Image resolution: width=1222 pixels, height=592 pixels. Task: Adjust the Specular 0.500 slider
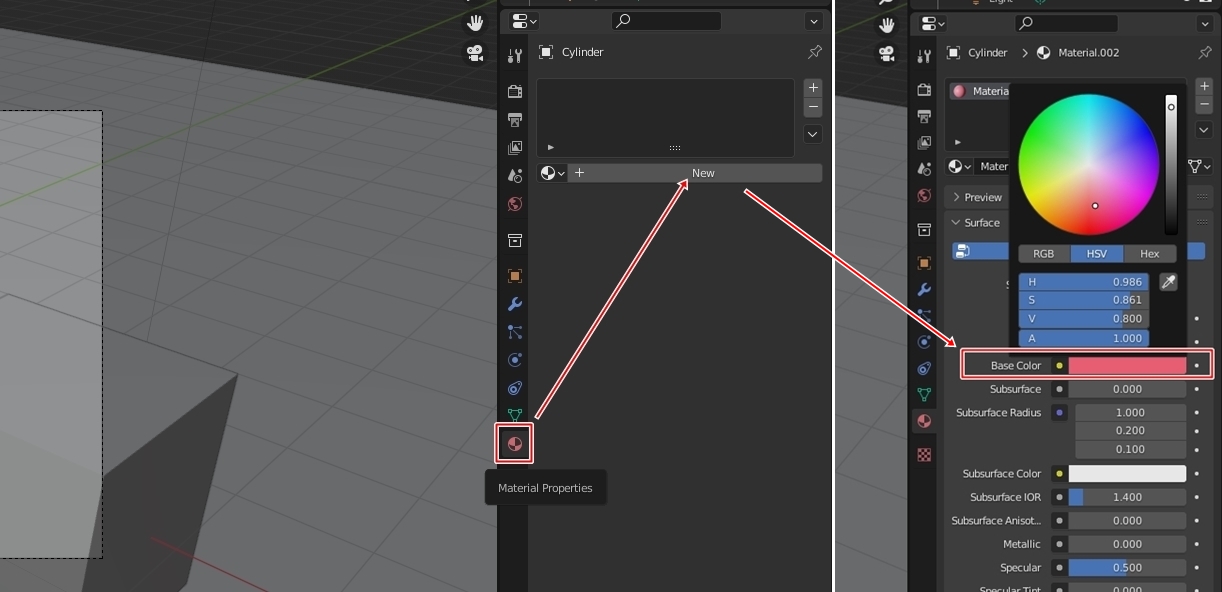[x=1127, y=568]
